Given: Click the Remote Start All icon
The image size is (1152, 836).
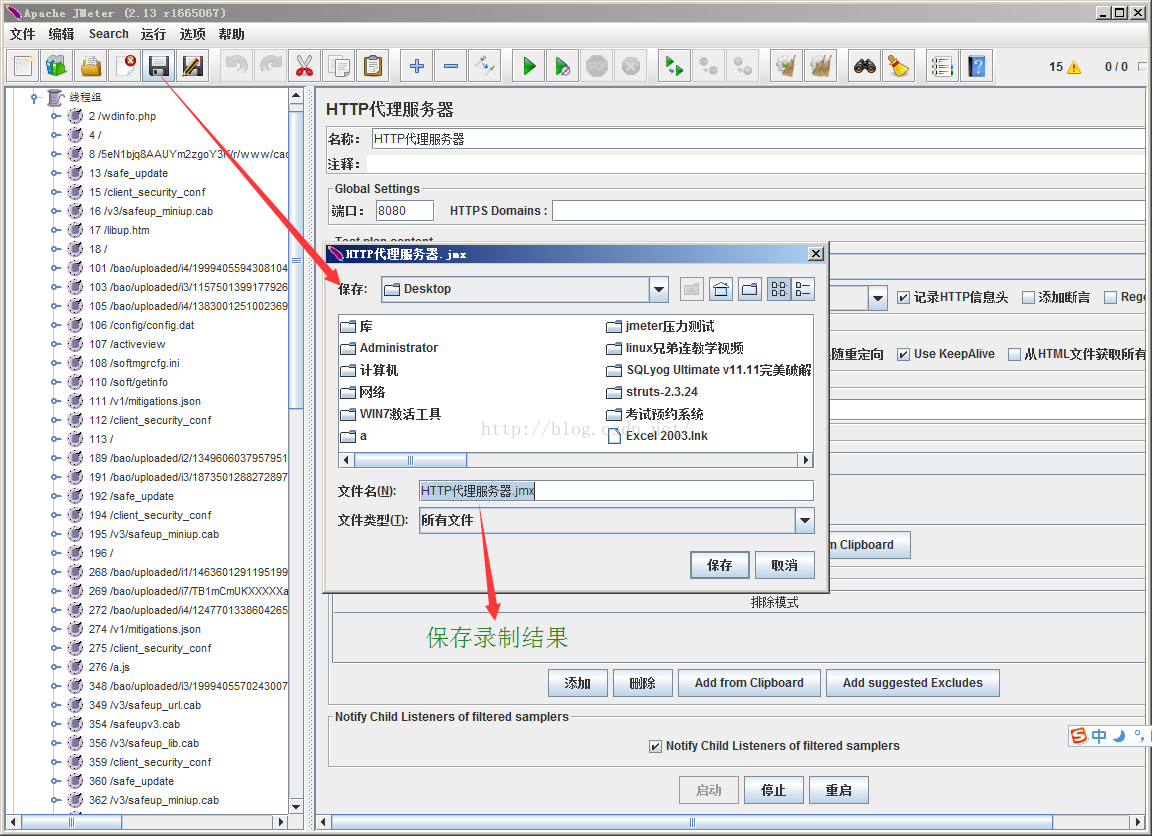Looking at the screenshot, I should point(674,66).
